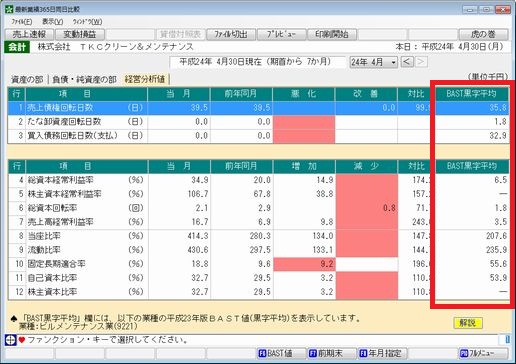
Task: Click BAST黒字平均 value 235.9
Action: click(x=496, y=250)
